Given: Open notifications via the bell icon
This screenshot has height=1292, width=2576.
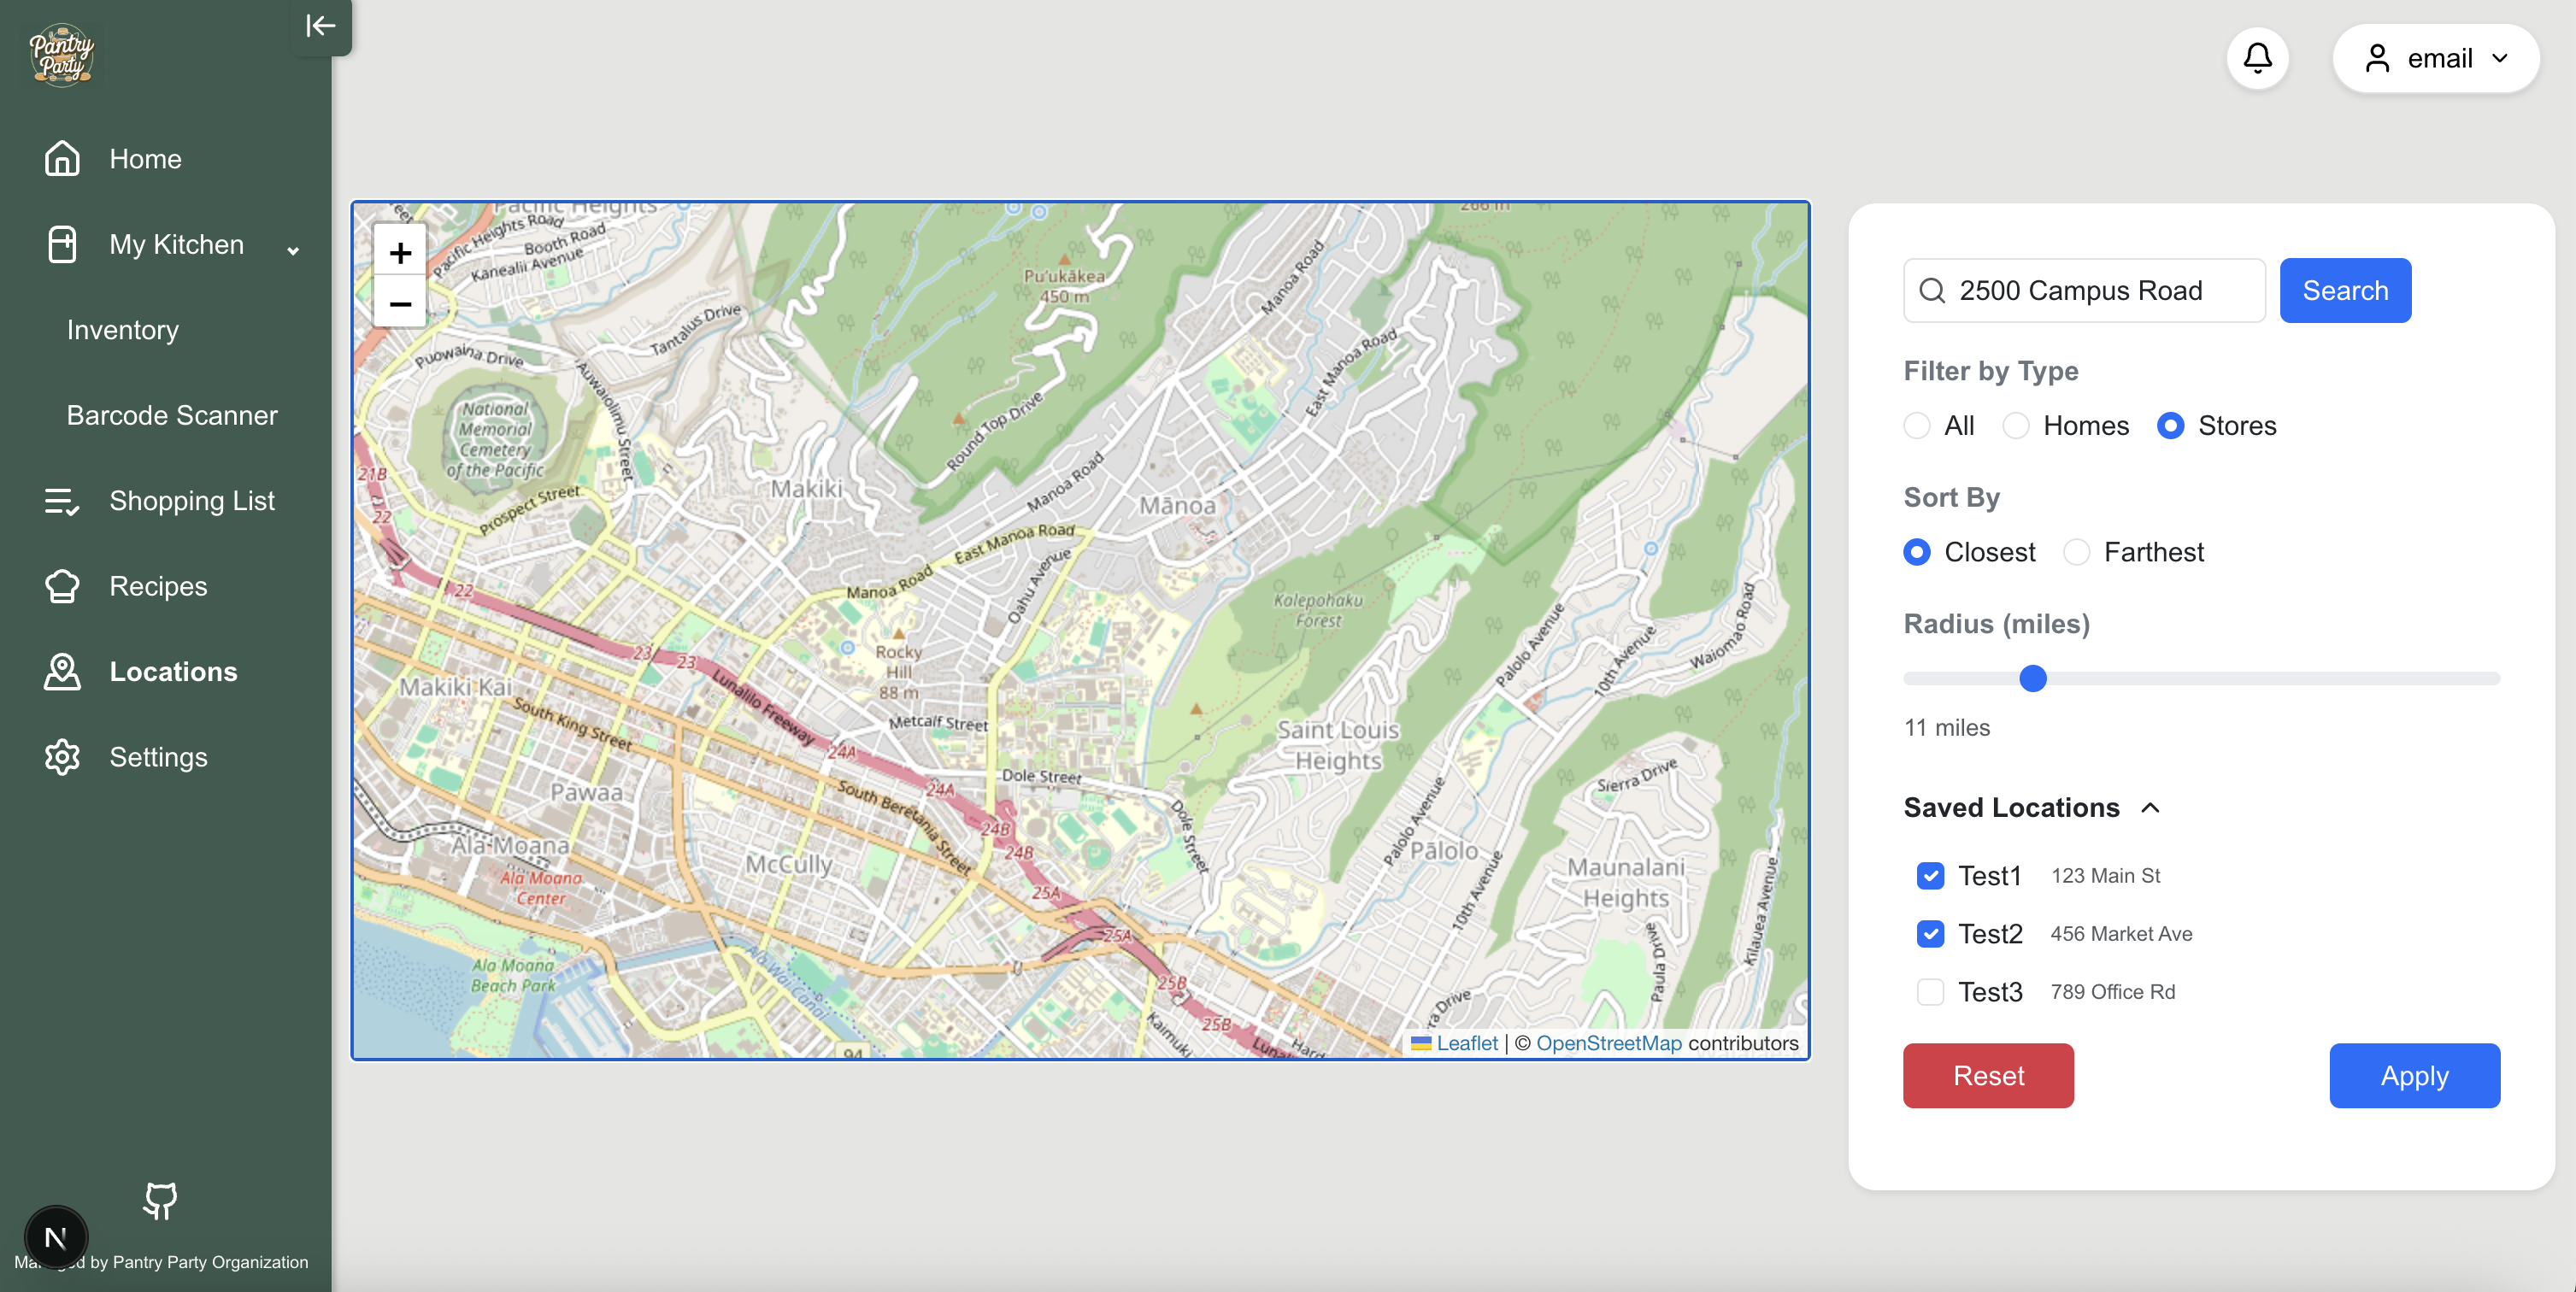Looking at the screenshot, I should [x=2257, y=58].
